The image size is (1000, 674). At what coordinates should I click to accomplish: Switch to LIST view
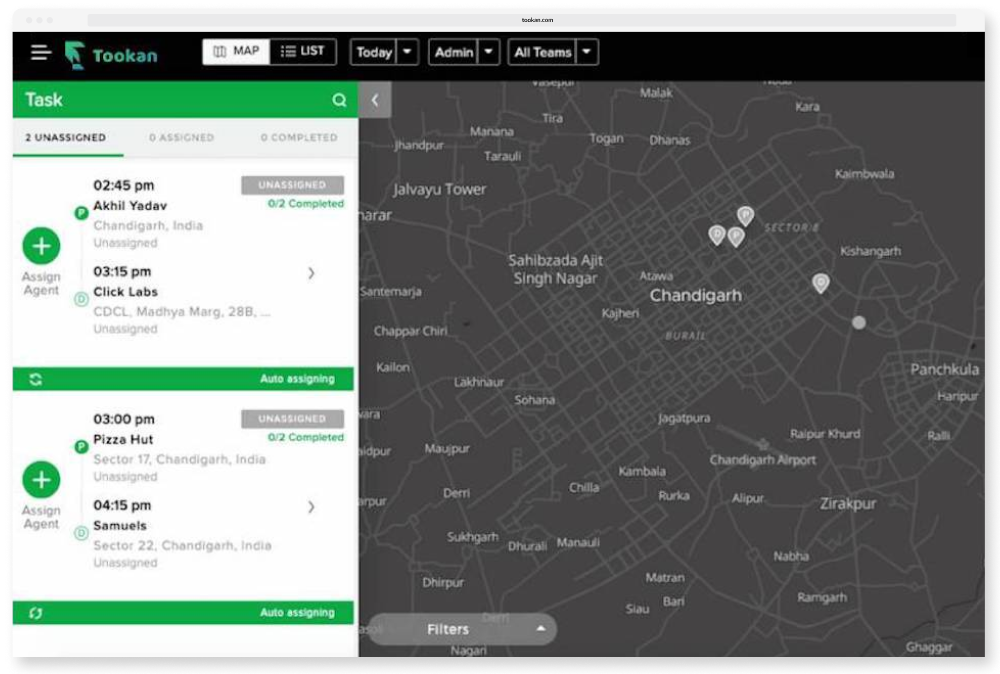coord(303,52)
